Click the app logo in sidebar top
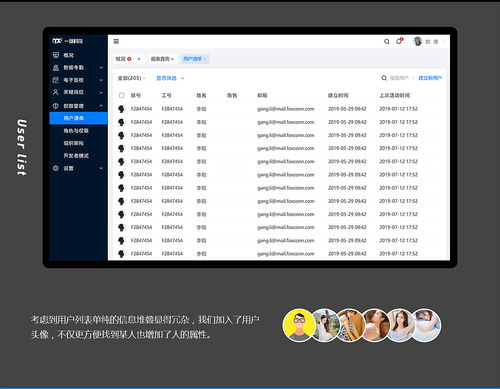Screen dimensions: 500x389 click(67, 41)
